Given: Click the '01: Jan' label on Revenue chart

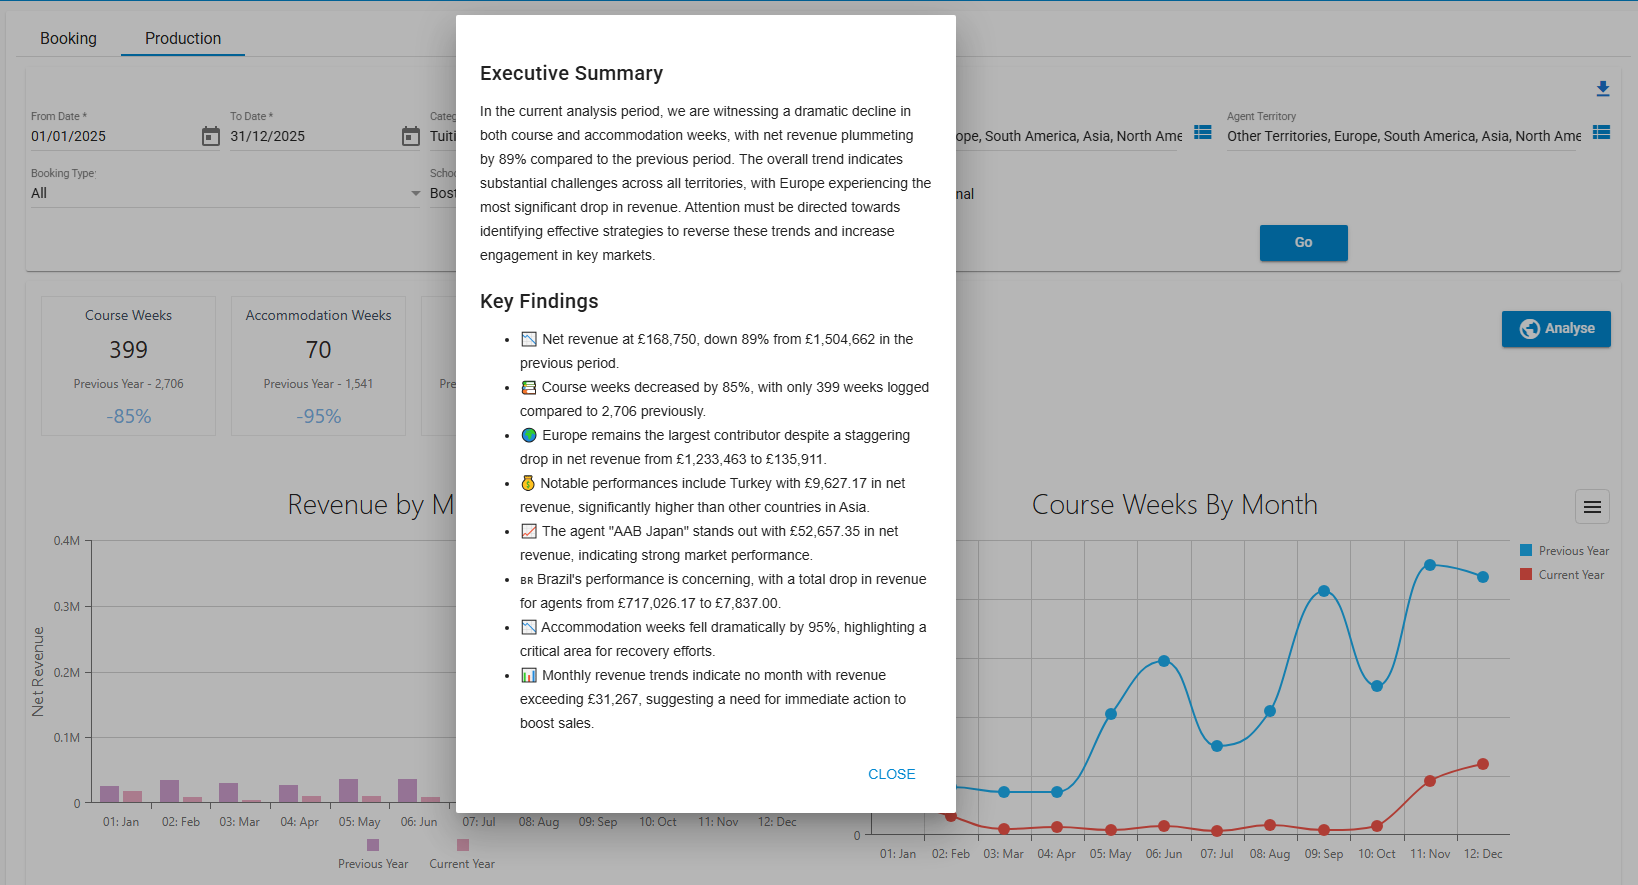Looking at the screenshot, I should 121,822.
